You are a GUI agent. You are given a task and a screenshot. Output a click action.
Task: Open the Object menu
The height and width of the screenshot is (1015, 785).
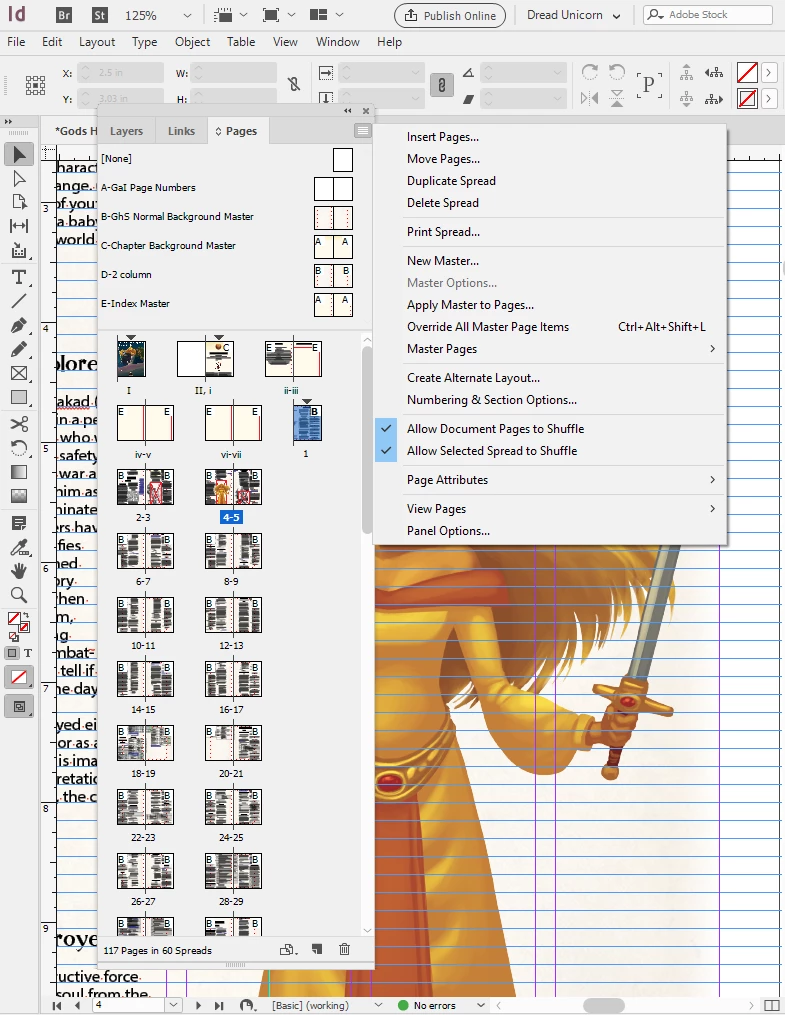(192, 41)
